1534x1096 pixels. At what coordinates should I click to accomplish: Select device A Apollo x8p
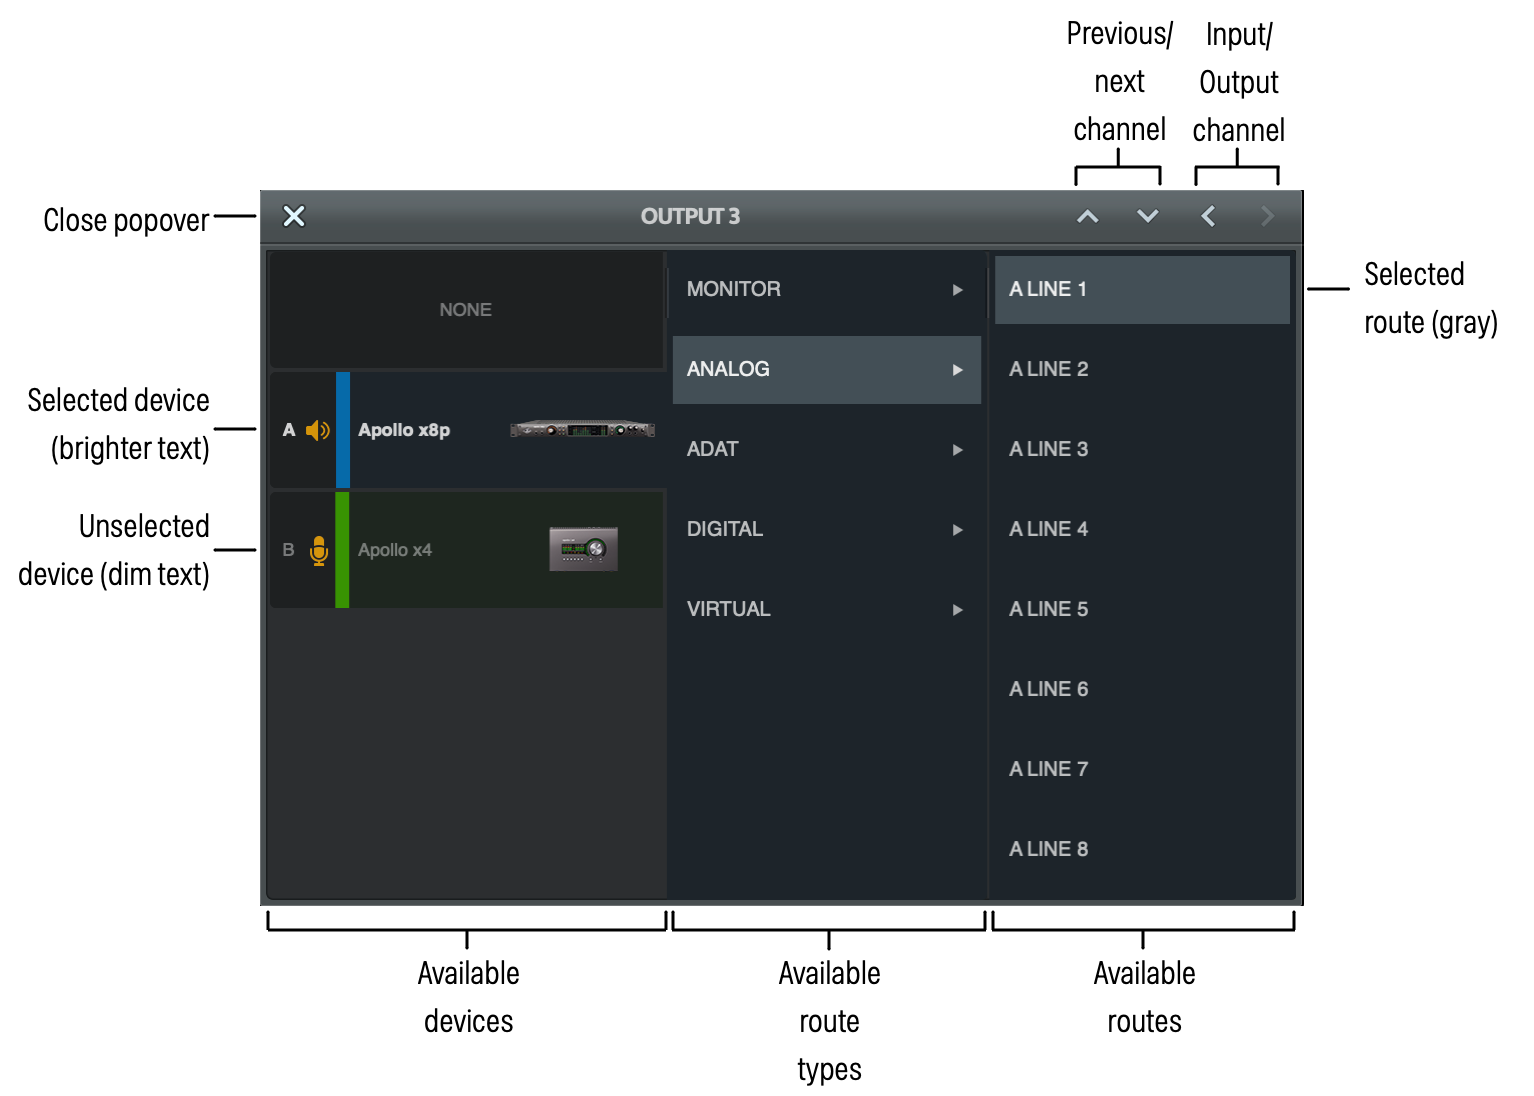(450, 430)
